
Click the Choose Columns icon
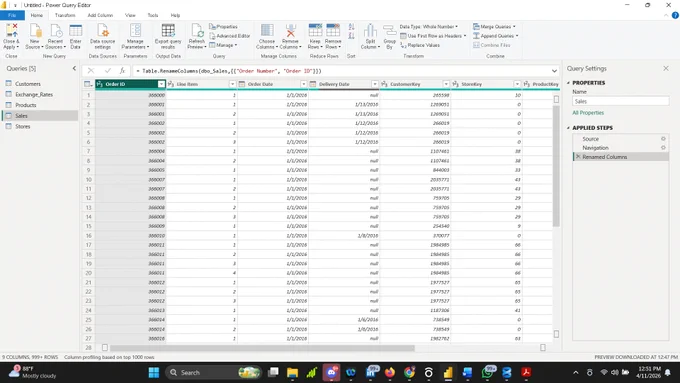point(267,31)
